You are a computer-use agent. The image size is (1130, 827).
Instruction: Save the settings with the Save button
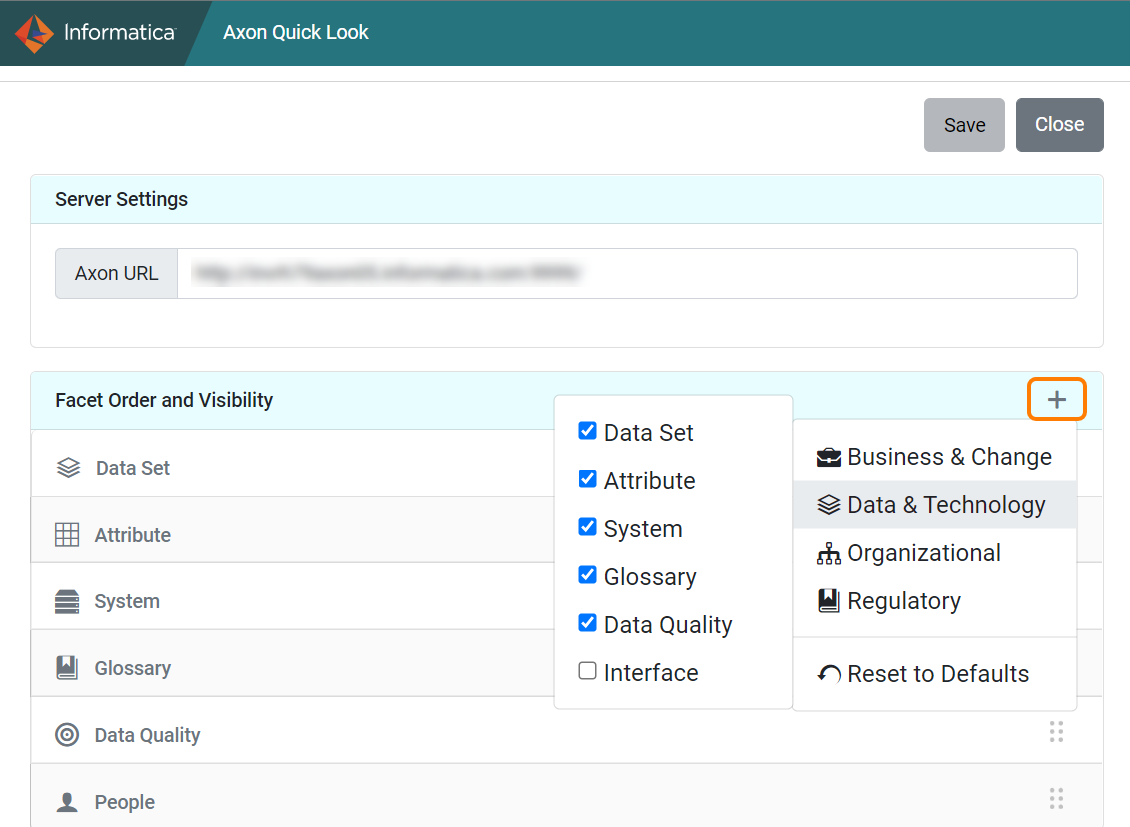[964, 125]
